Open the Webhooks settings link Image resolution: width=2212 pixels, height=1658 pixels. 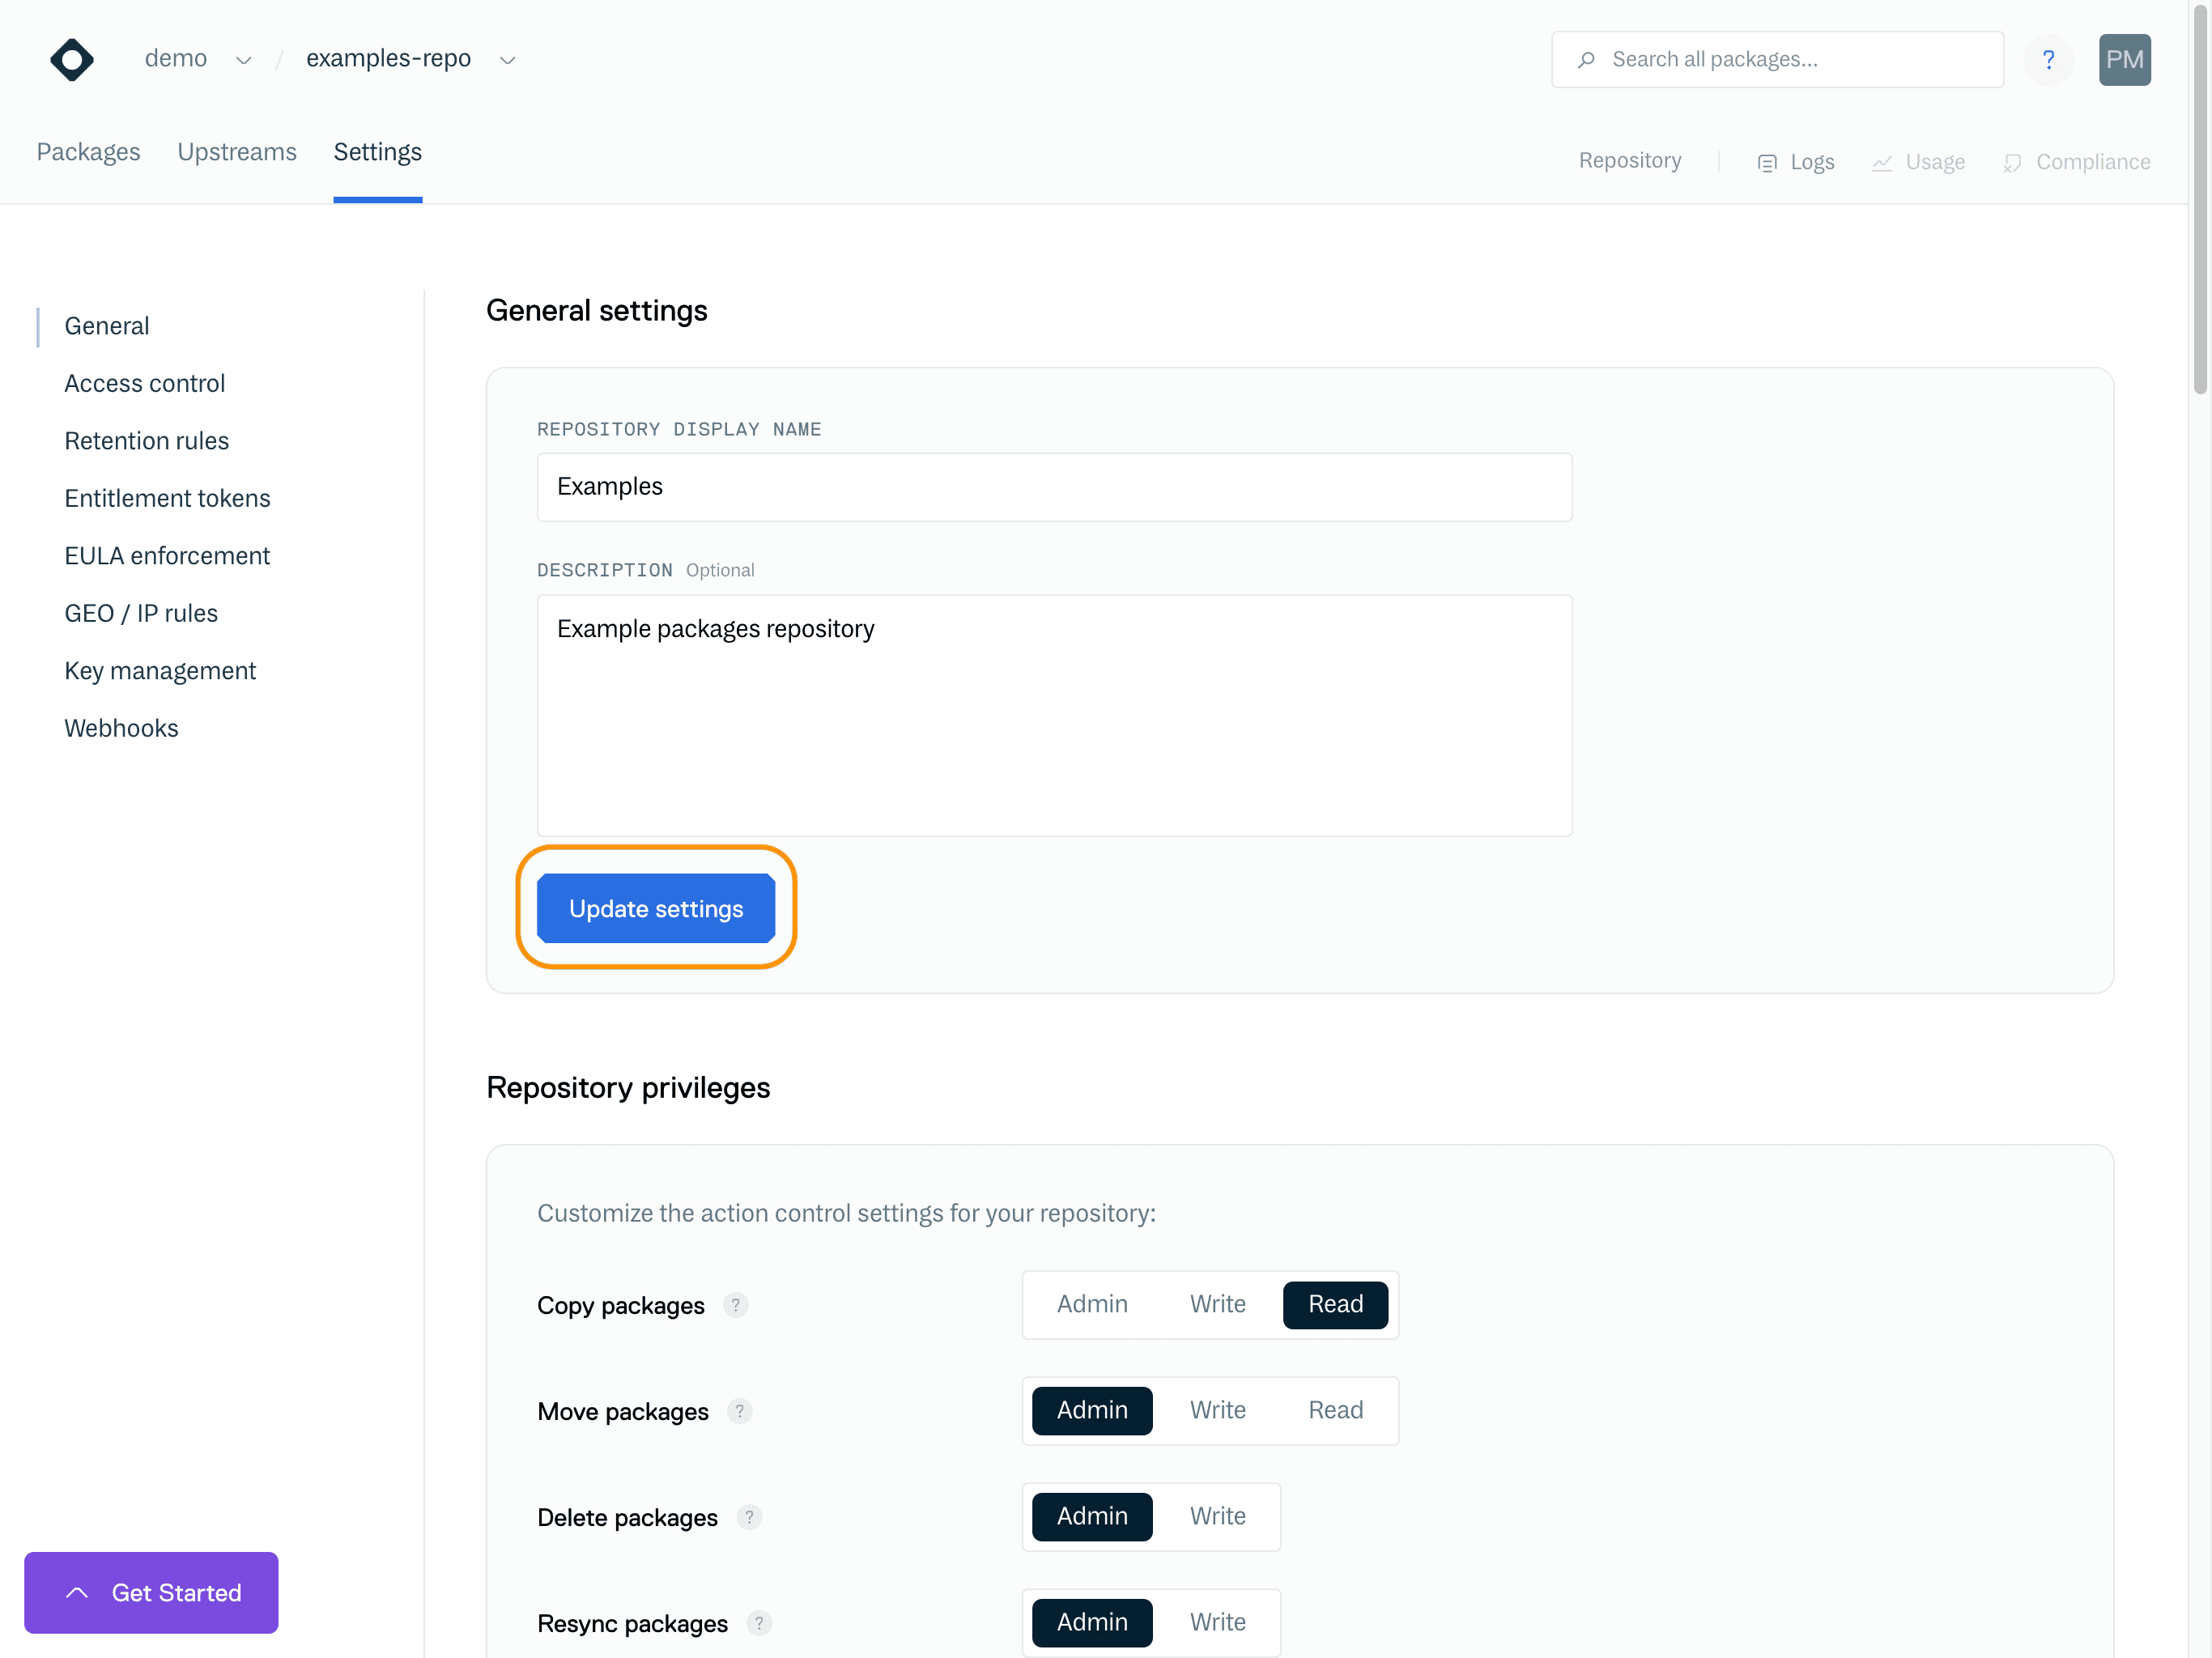[x=121, y=727]
